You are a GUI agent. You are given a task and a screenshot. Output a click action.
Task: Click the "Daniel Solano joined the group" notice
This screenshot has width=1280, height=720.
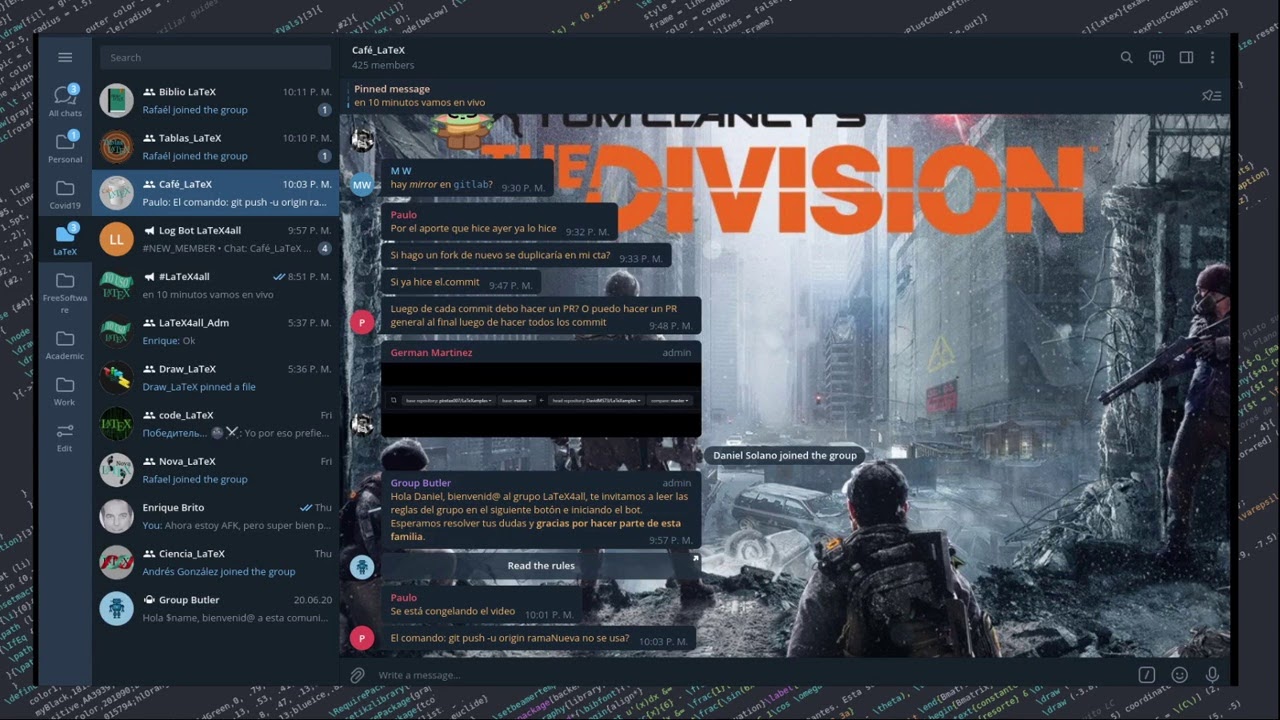coord(785,455)
